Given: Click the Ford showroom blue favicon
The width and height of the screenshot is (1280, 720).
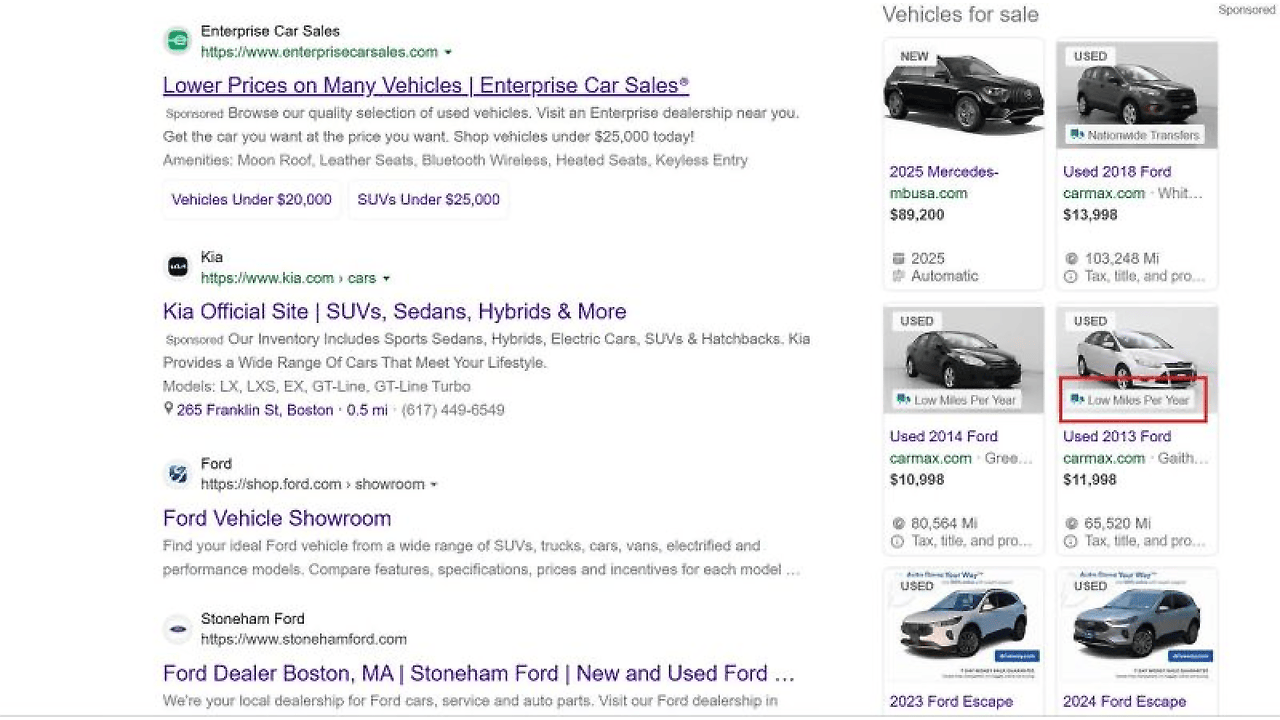Looking at the screenshot, I should click(x=177, y=474).
